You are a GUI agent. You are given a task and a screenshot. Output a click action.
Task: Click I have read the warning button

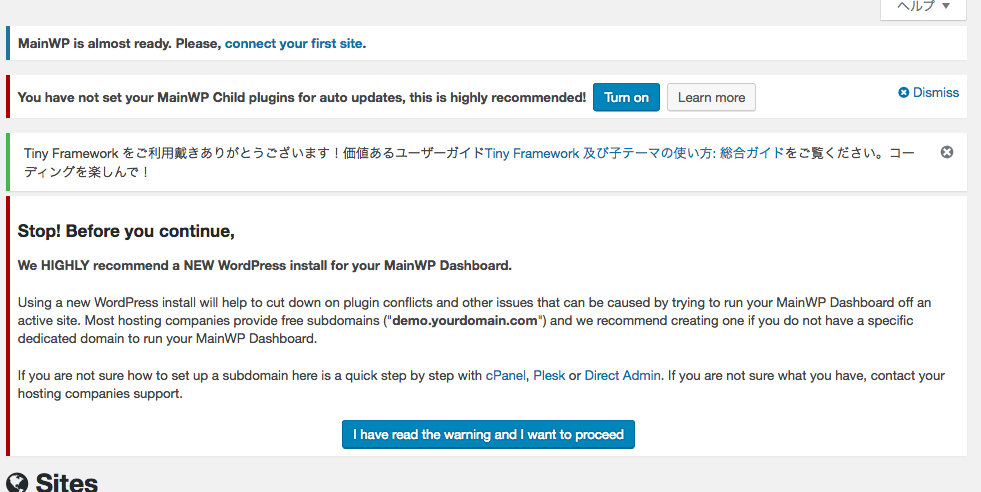pos(488,434)
